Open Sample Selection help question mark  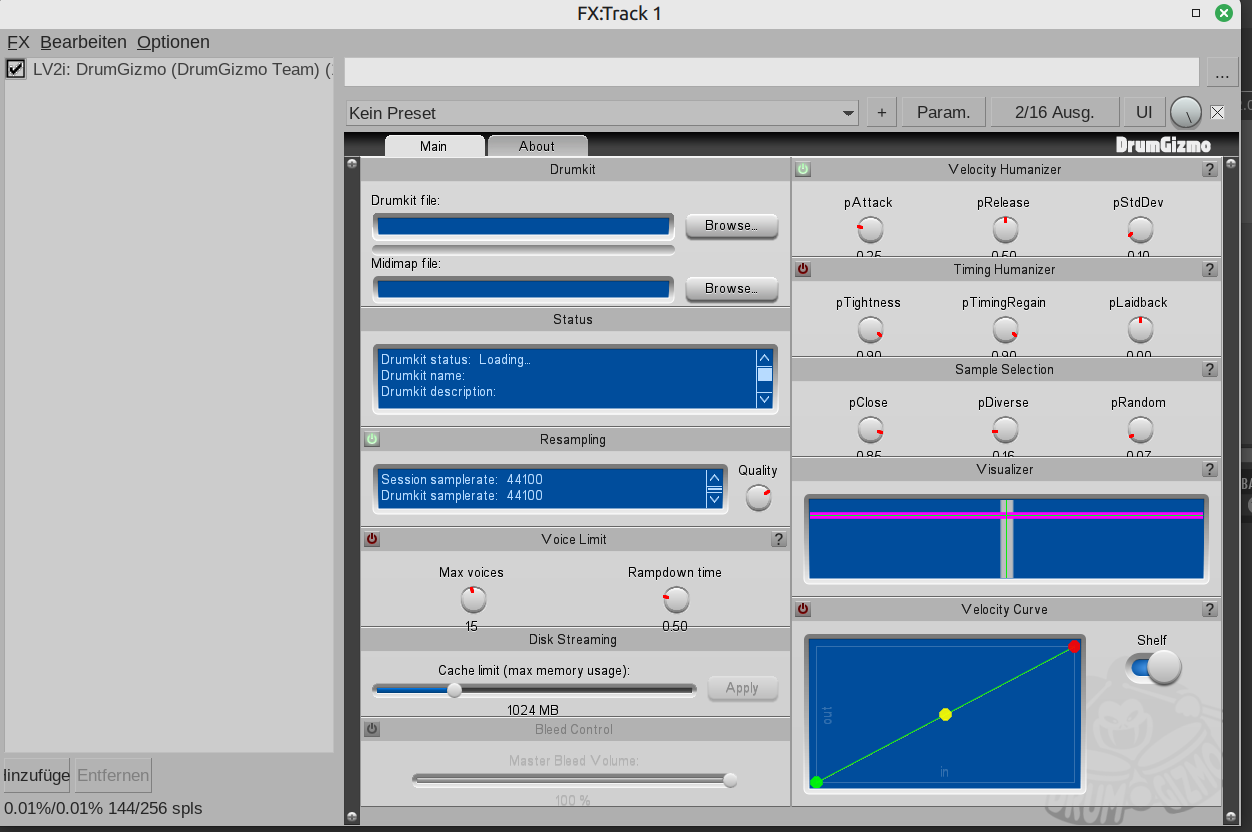click(1209, 370)
